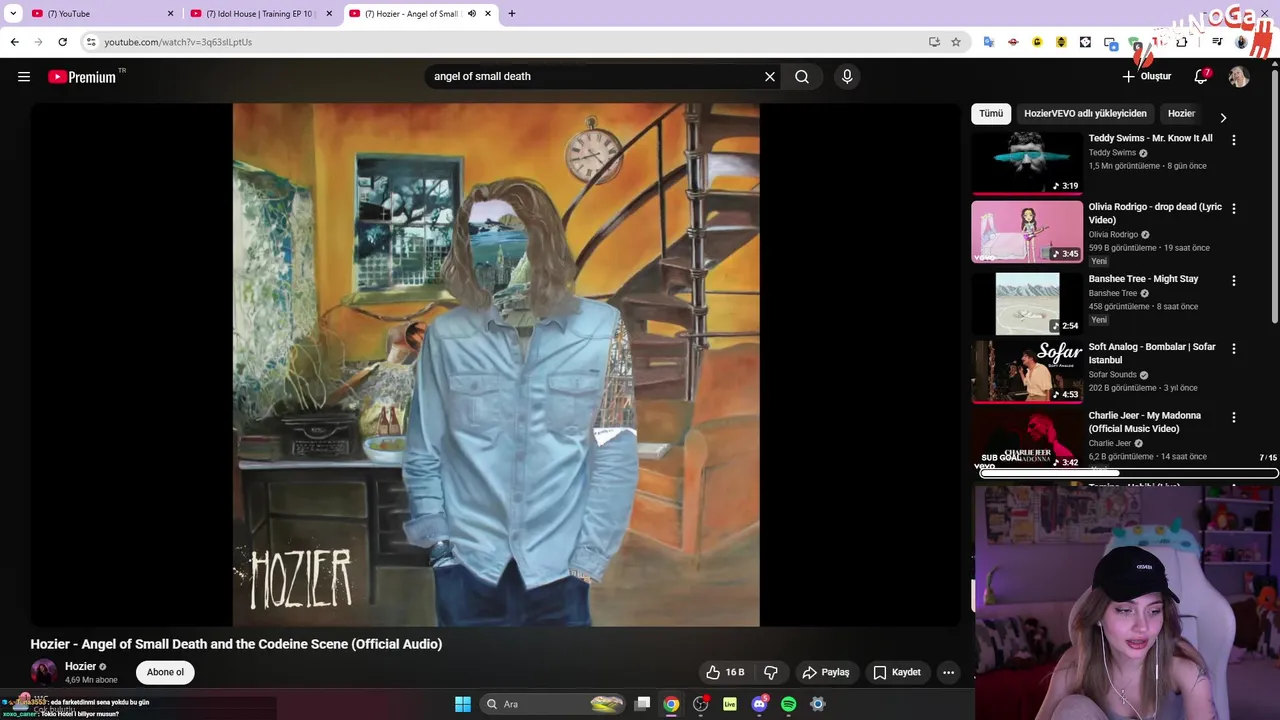Save video using Kaydet button
Image resolution: width=1280 pixels, height=720 pixels.
click(x=897, y=672)
